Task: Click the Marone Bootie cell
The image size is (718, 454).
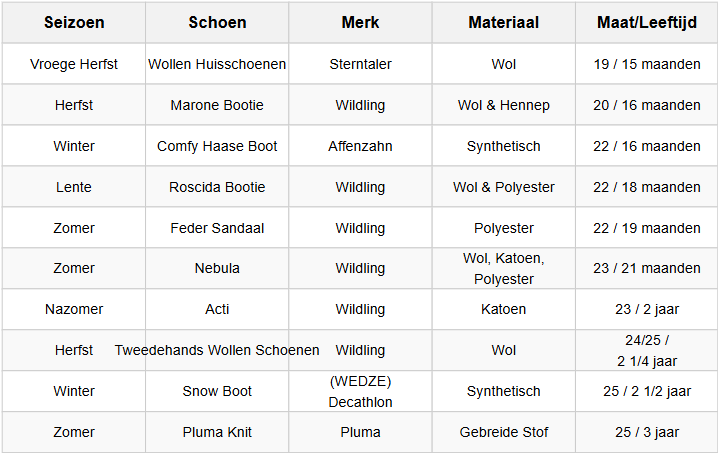Action: pos(217,105)
